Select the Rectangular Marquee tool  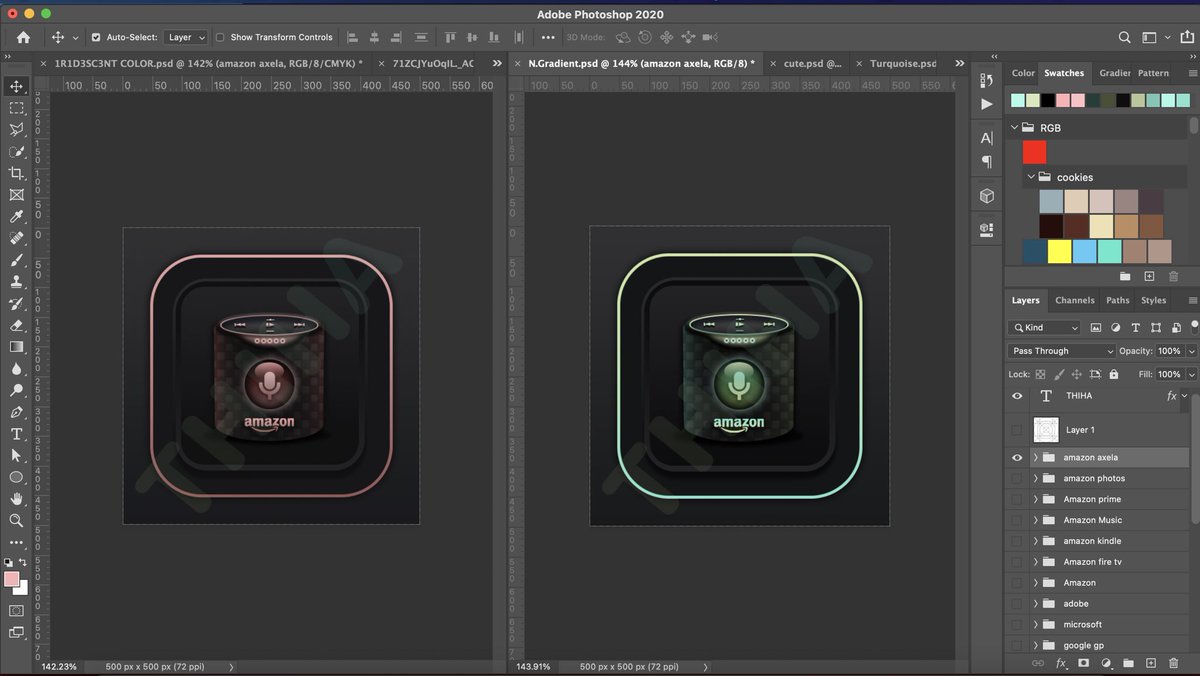(17, 108)
